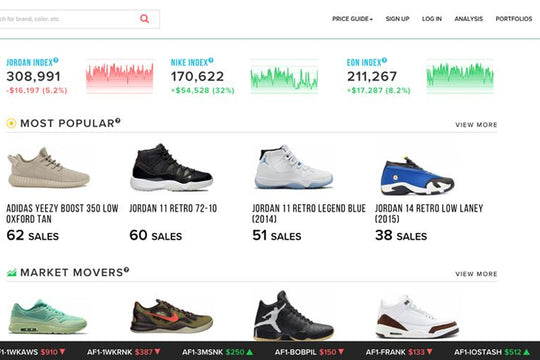Click the EON Index heading
The height and width of the screenshot is (360, 540).
[364, 63]
